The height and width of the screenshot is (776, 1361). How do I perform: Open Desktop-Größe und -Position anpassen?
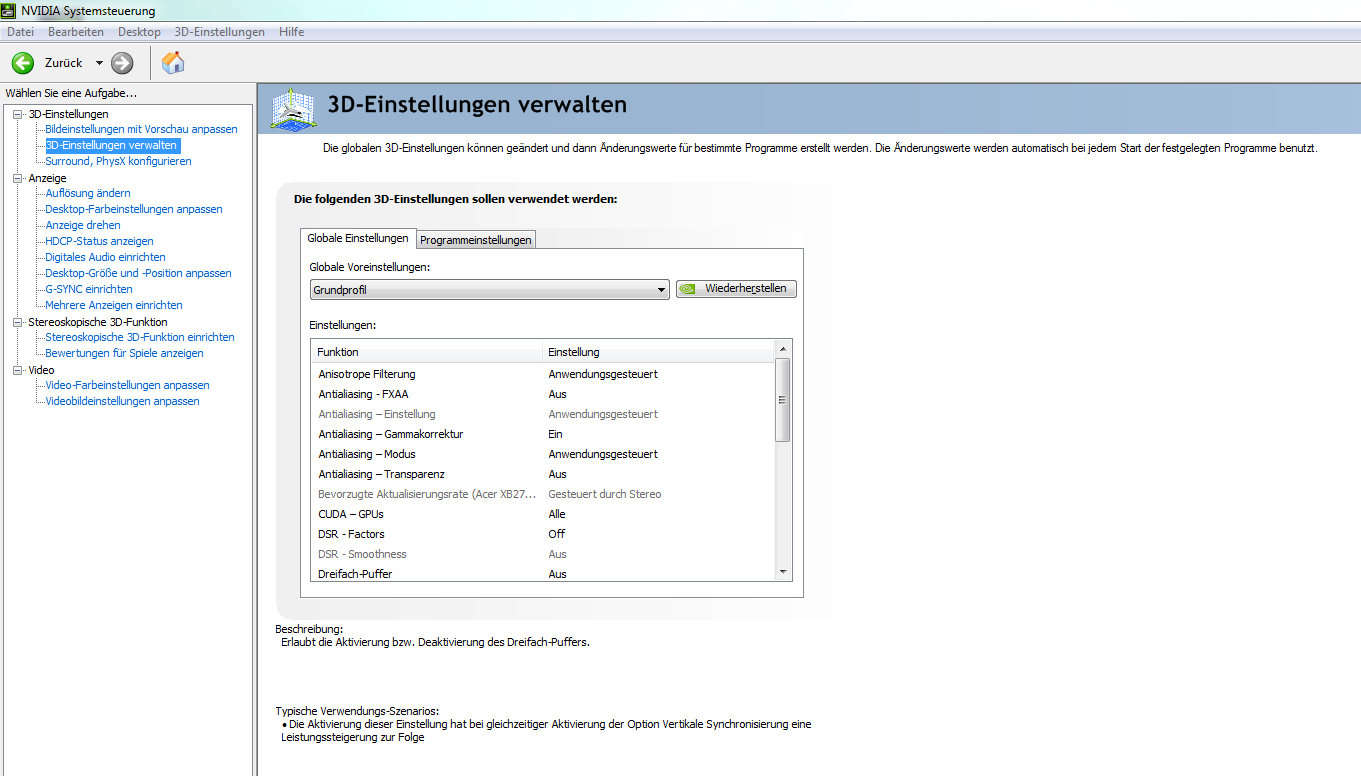[138, 273]
